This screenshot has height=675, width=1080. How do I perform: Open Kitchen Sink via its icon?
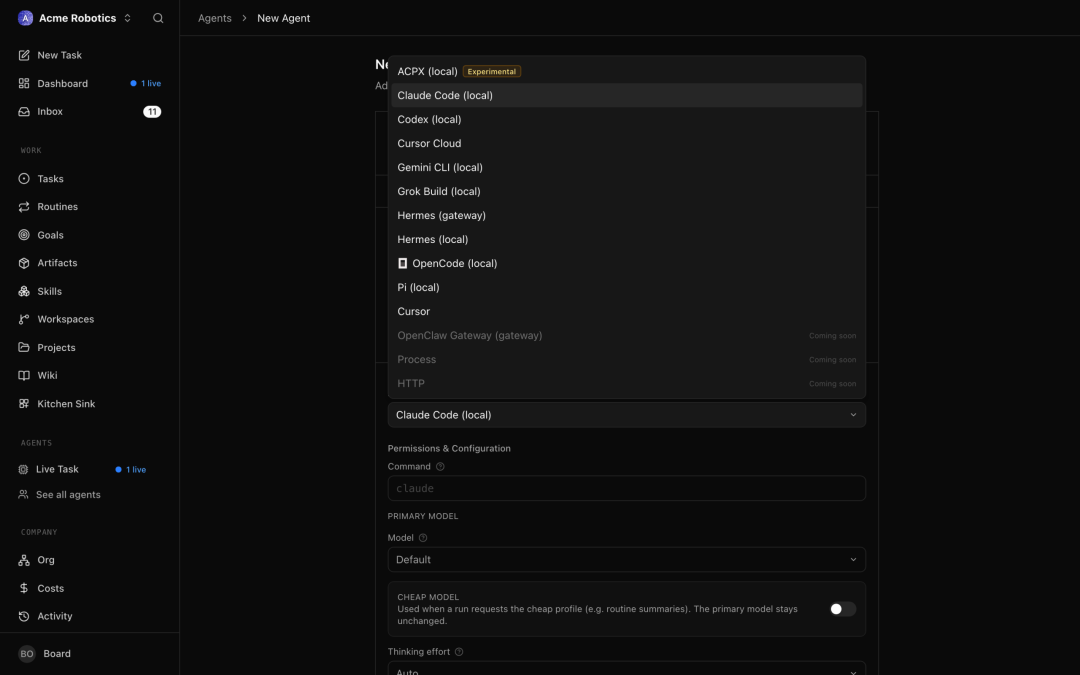[24, 404]
